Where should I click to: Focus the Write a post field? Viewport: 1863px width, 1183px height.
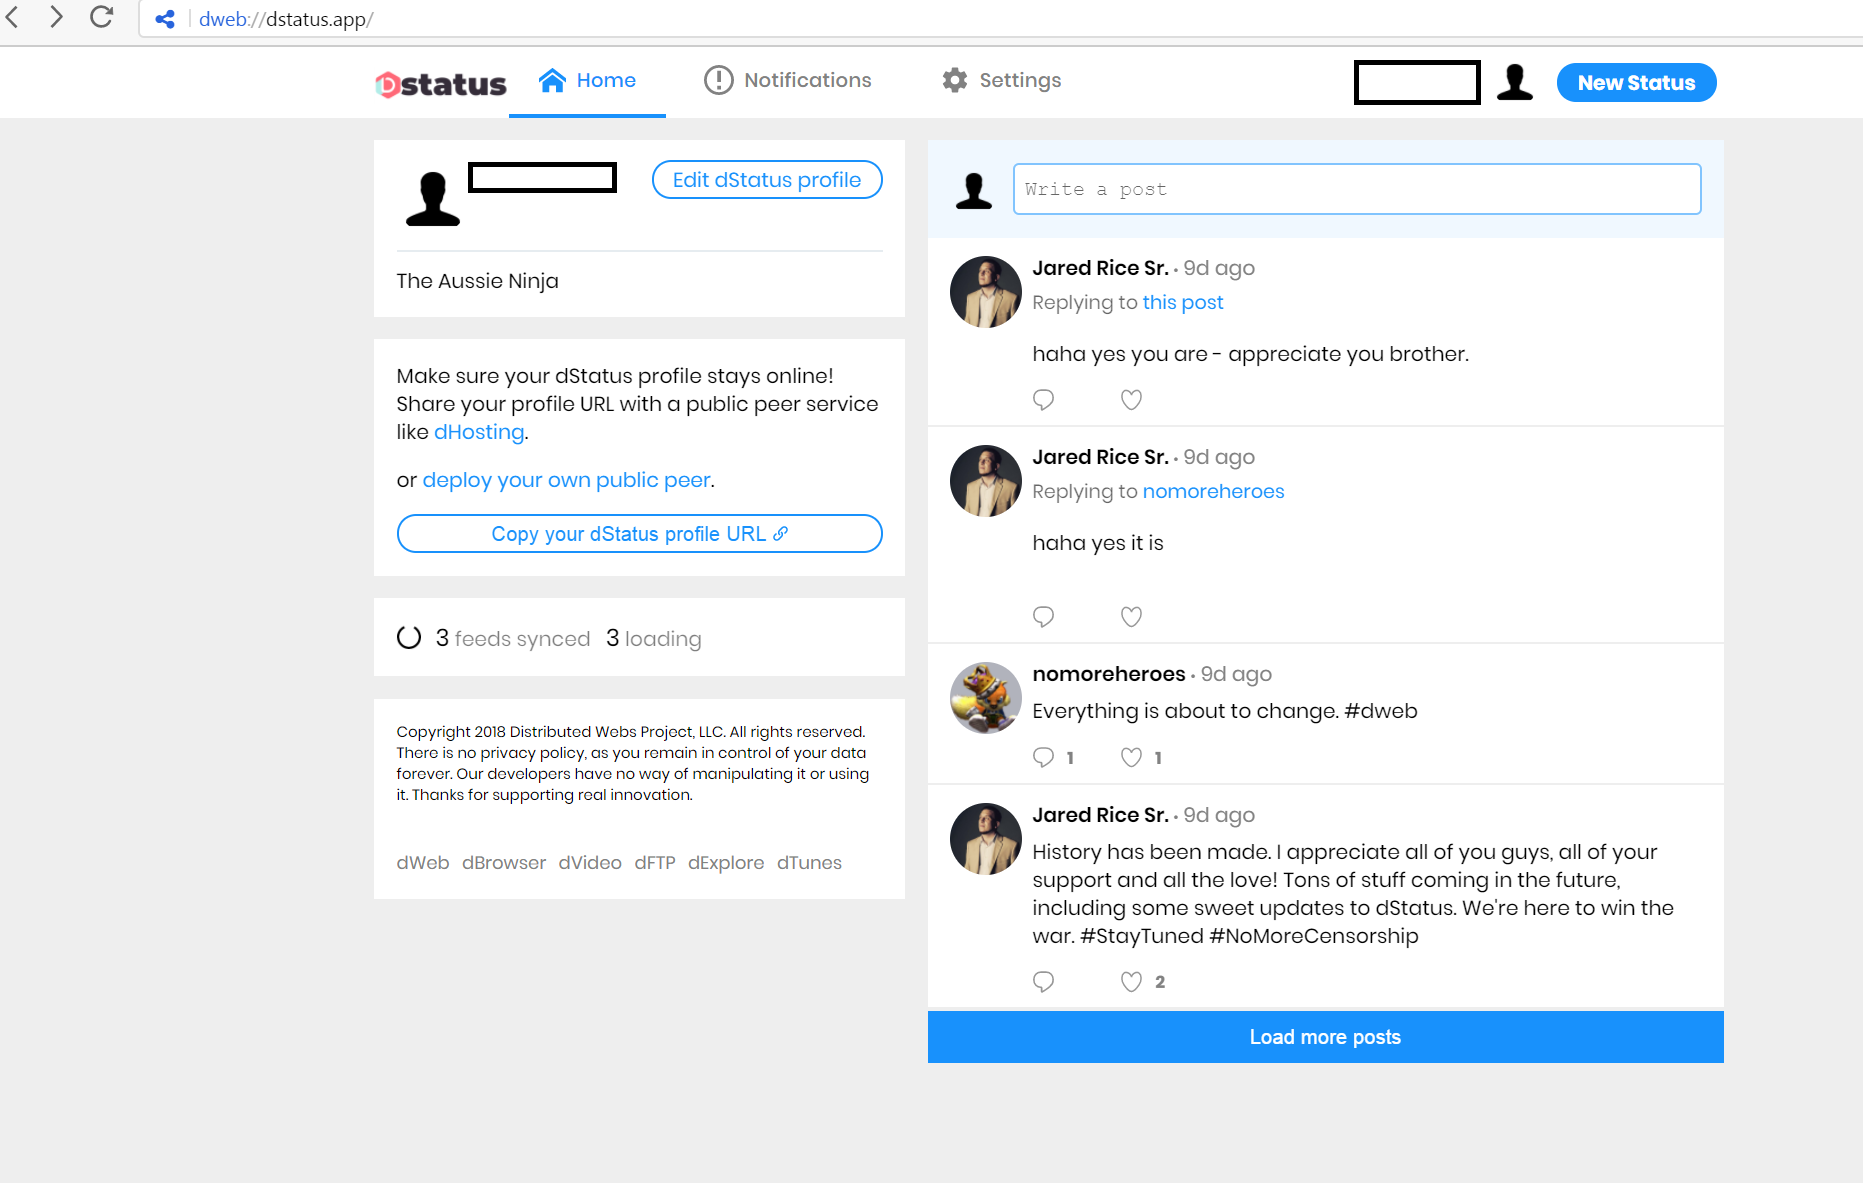(1357, 189)
